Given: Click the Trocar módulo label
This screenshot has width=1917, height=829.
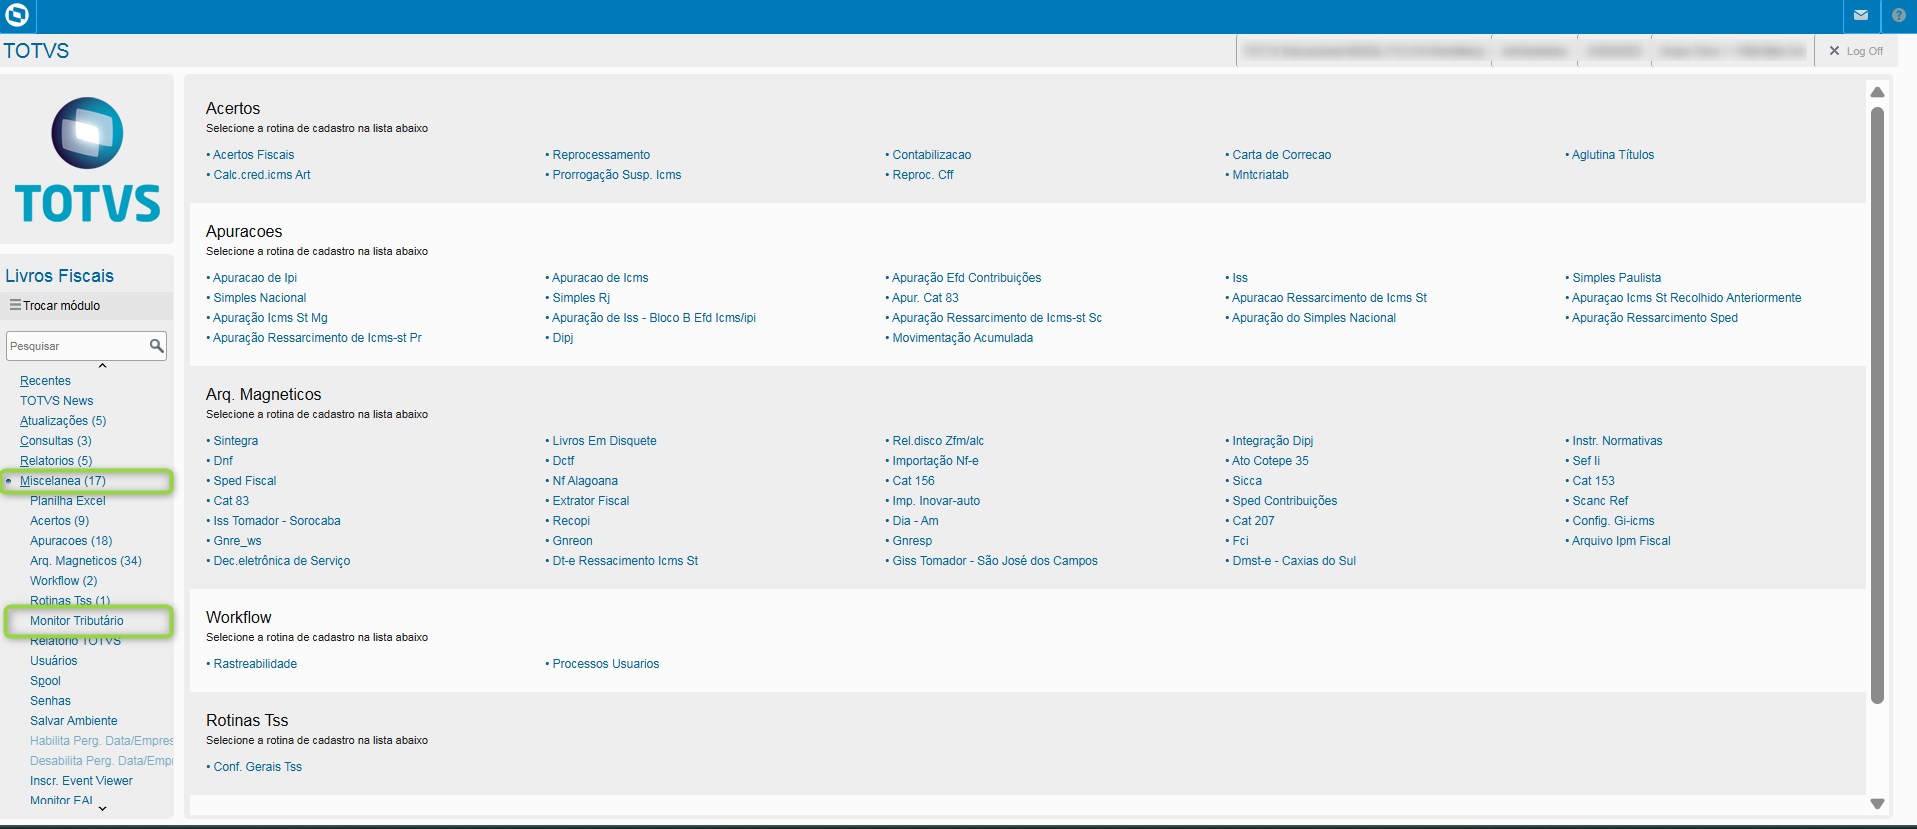Looking at the screenshot, I should 62,306.
